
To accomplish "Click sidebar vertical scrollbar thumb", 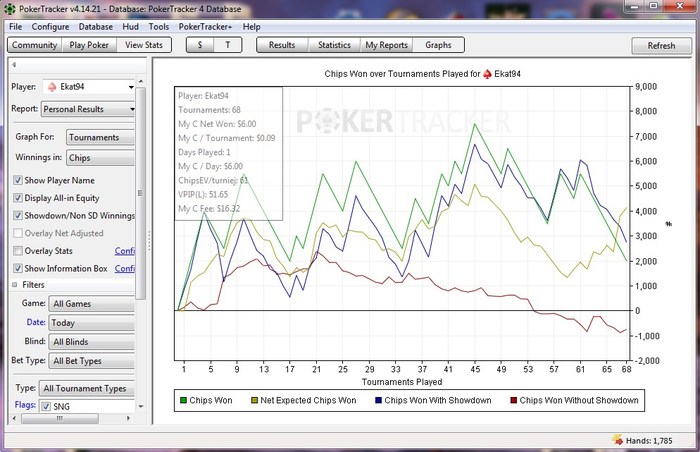I will (141, 193).
